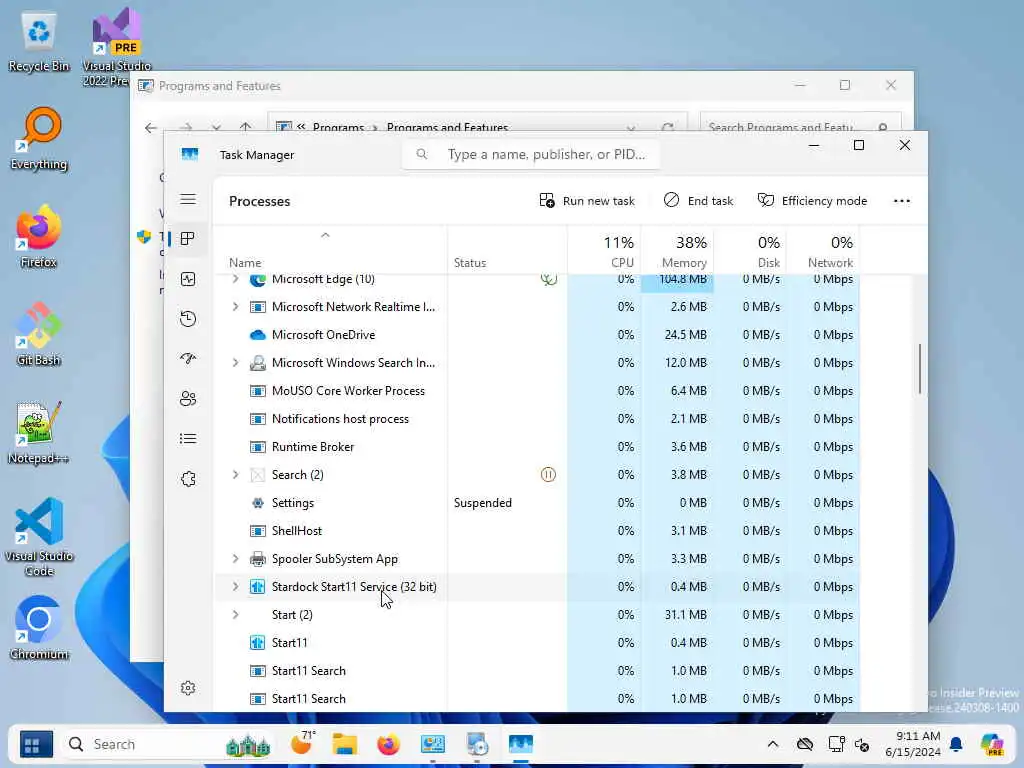Expand the Search (2) process group

[x=235, y=475]
